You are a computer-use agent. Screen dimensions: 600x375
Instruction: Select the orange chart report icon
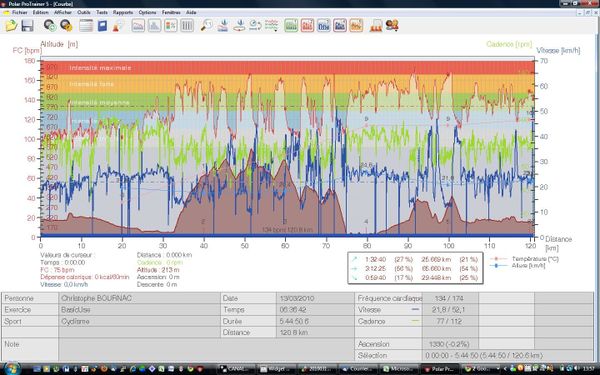pyautogui.click(x=356, y=26)
